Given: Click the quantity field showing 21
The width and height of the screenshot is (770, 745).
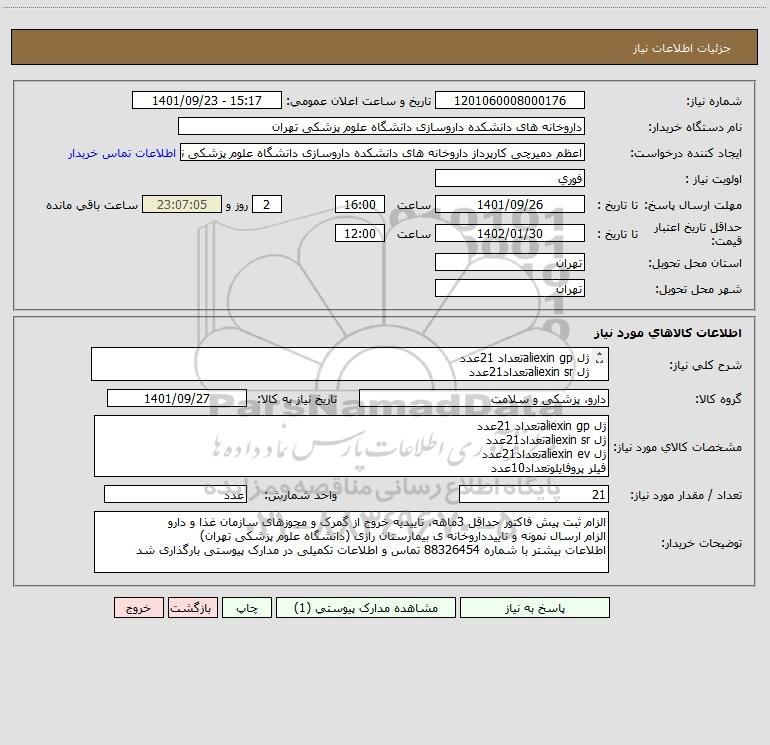Looking at the screenshot, I should pos(534,494).
